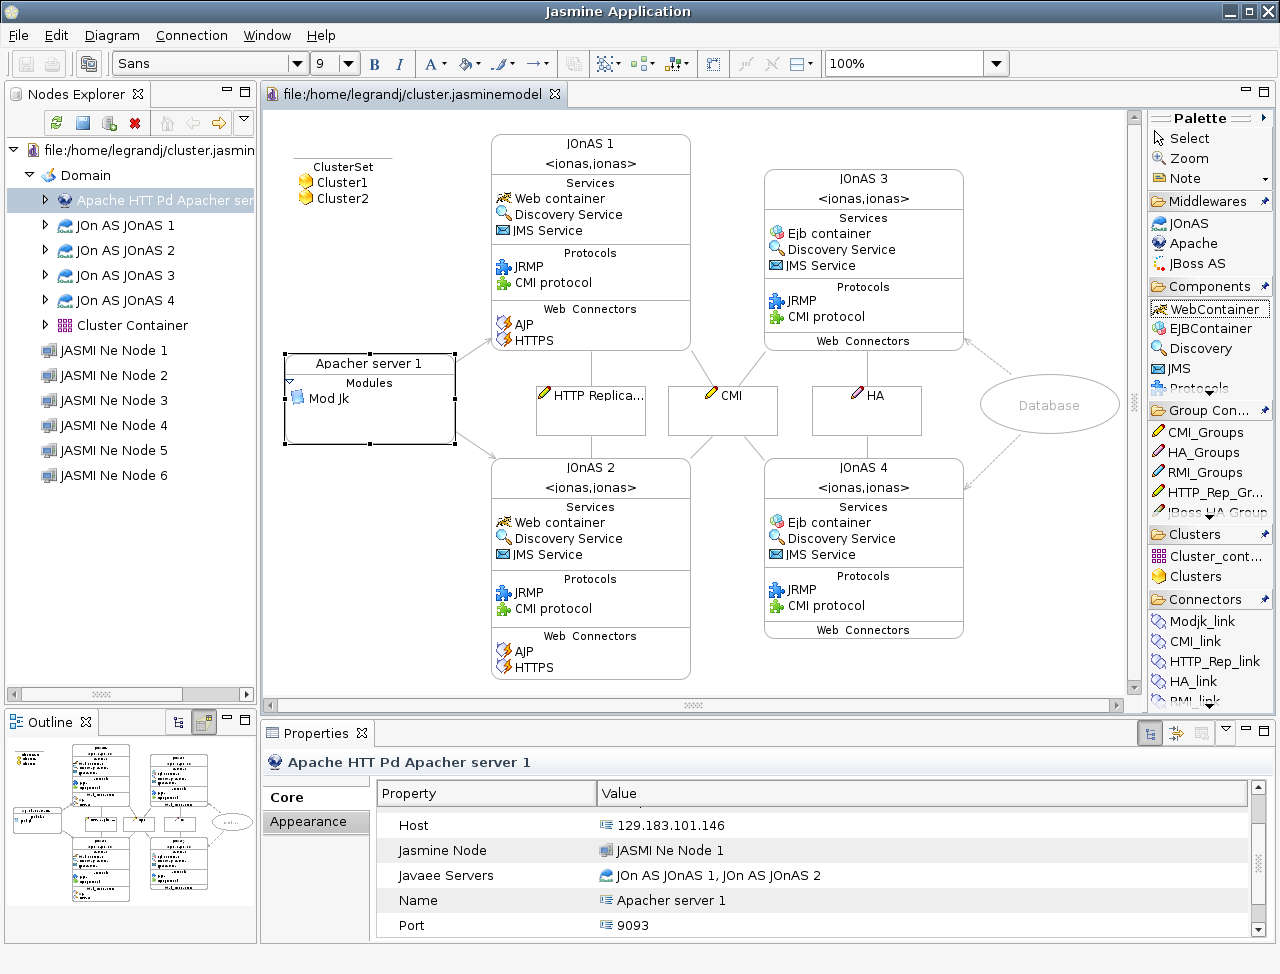Toggle Show Categories in the Properties toolbar

point(1150,734)
